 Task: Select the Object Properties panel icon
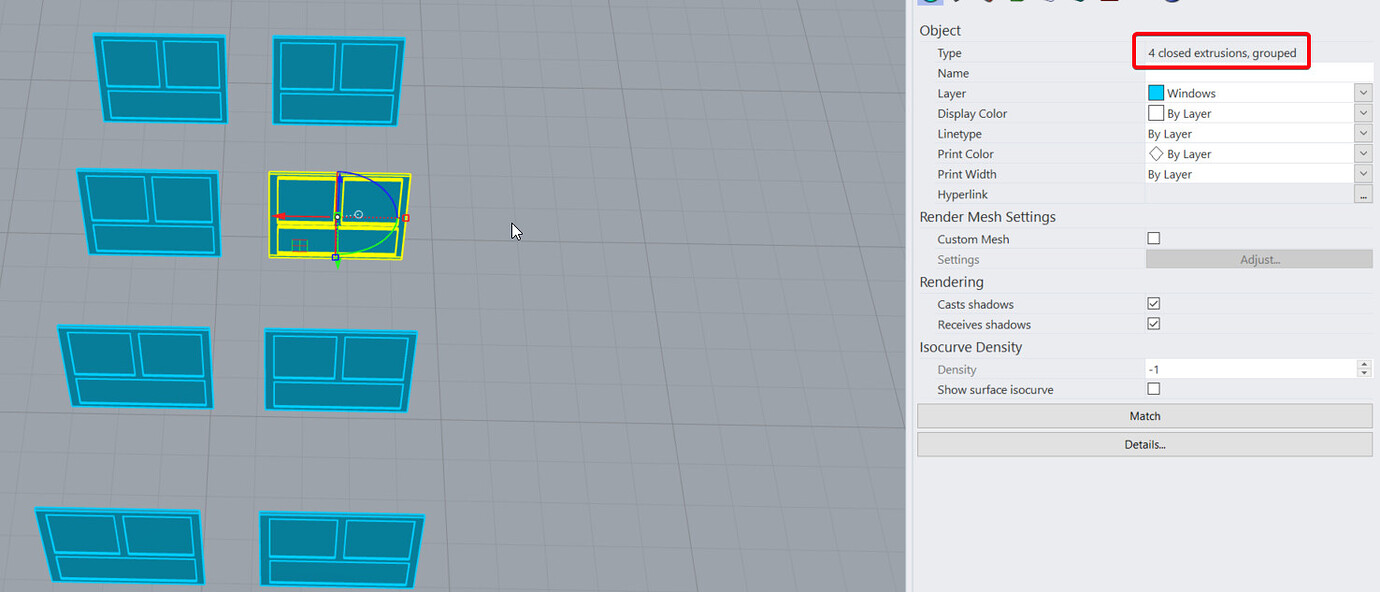(931, 1)
